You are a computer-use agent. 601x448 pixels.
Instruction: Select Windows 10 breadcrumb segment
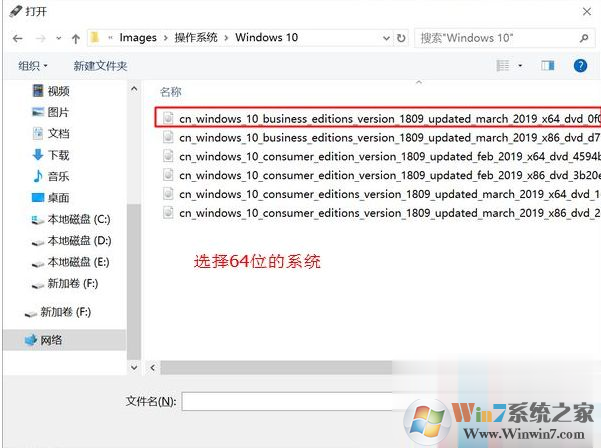[x=266, y=38]
